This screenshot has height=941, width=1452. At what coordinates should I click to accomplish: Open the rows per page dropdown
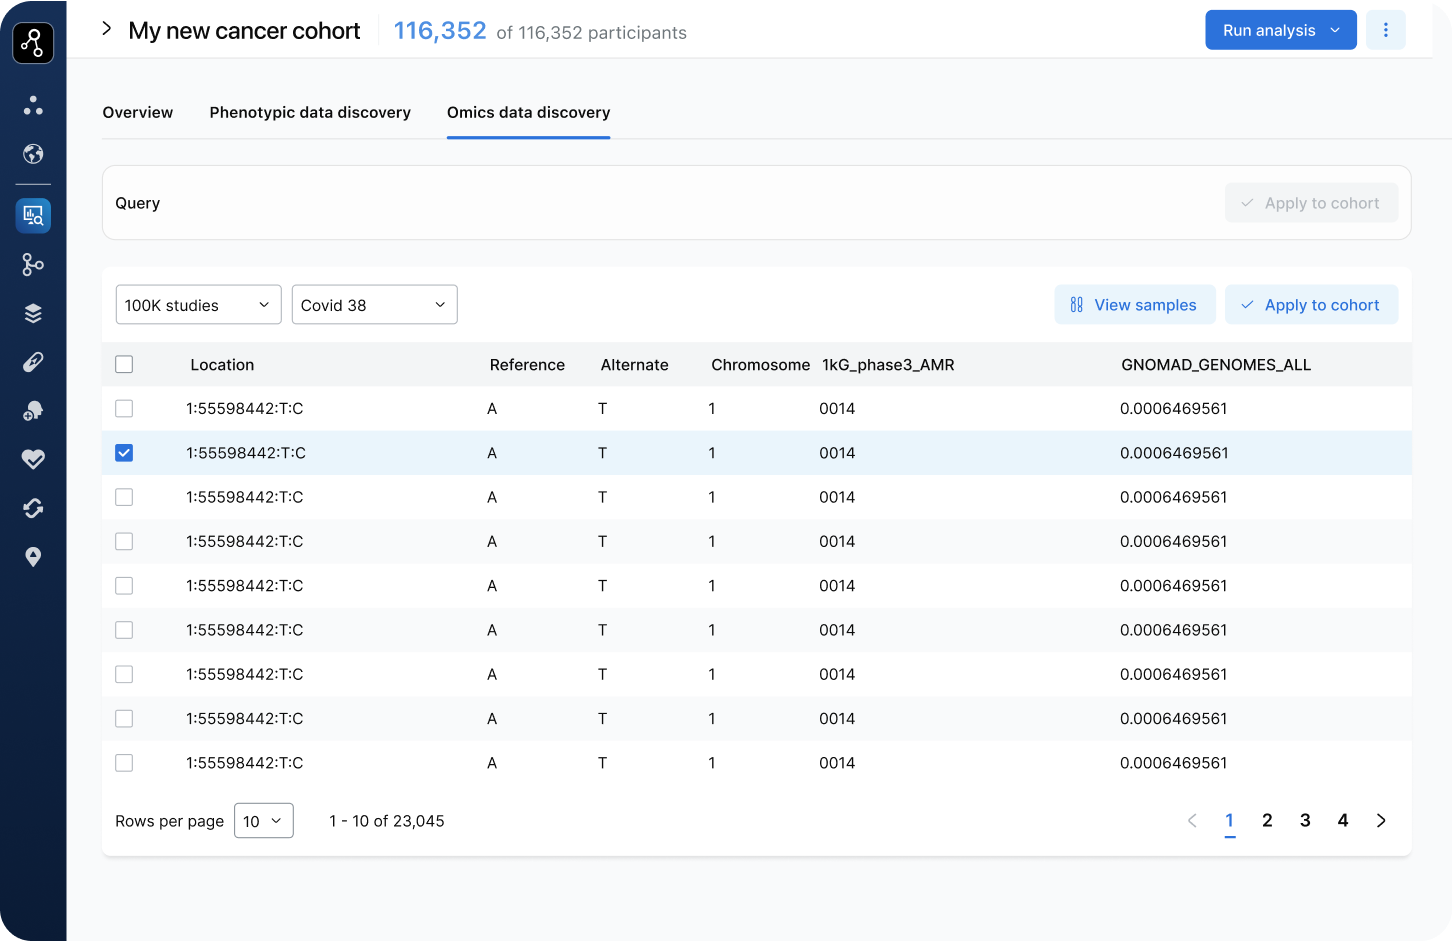point(264,821)
